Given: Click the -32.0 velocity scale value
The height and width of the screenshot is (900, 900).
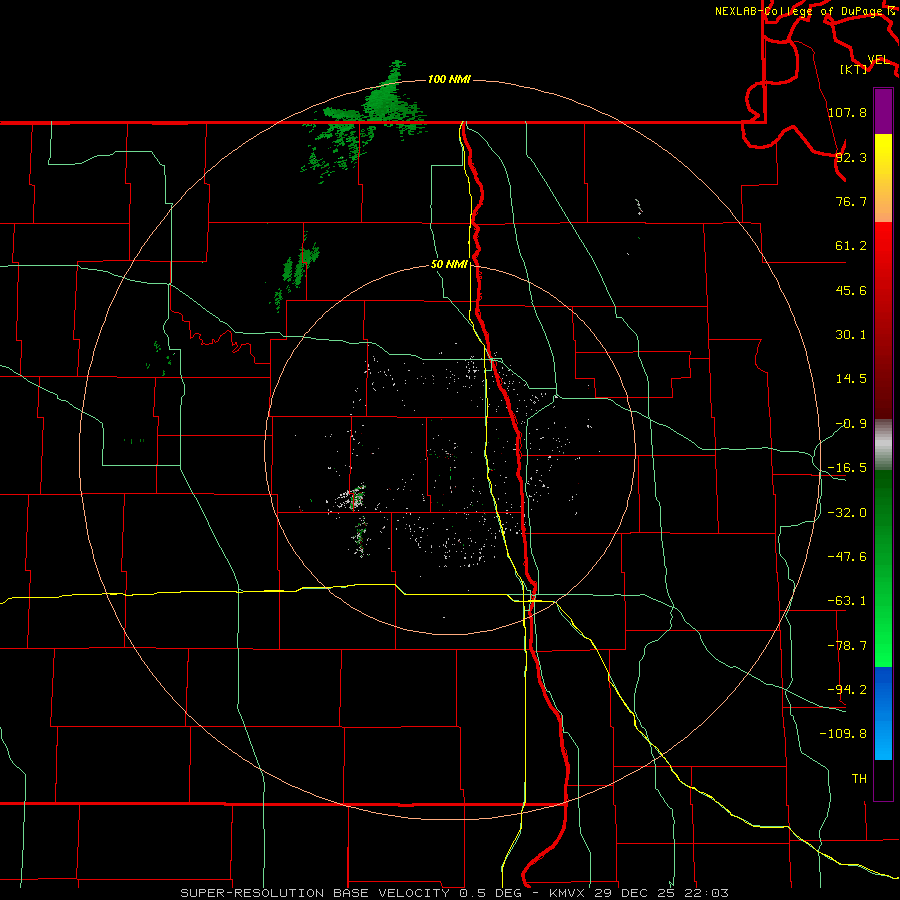Looking at the screenshot, I should [847, 513].
